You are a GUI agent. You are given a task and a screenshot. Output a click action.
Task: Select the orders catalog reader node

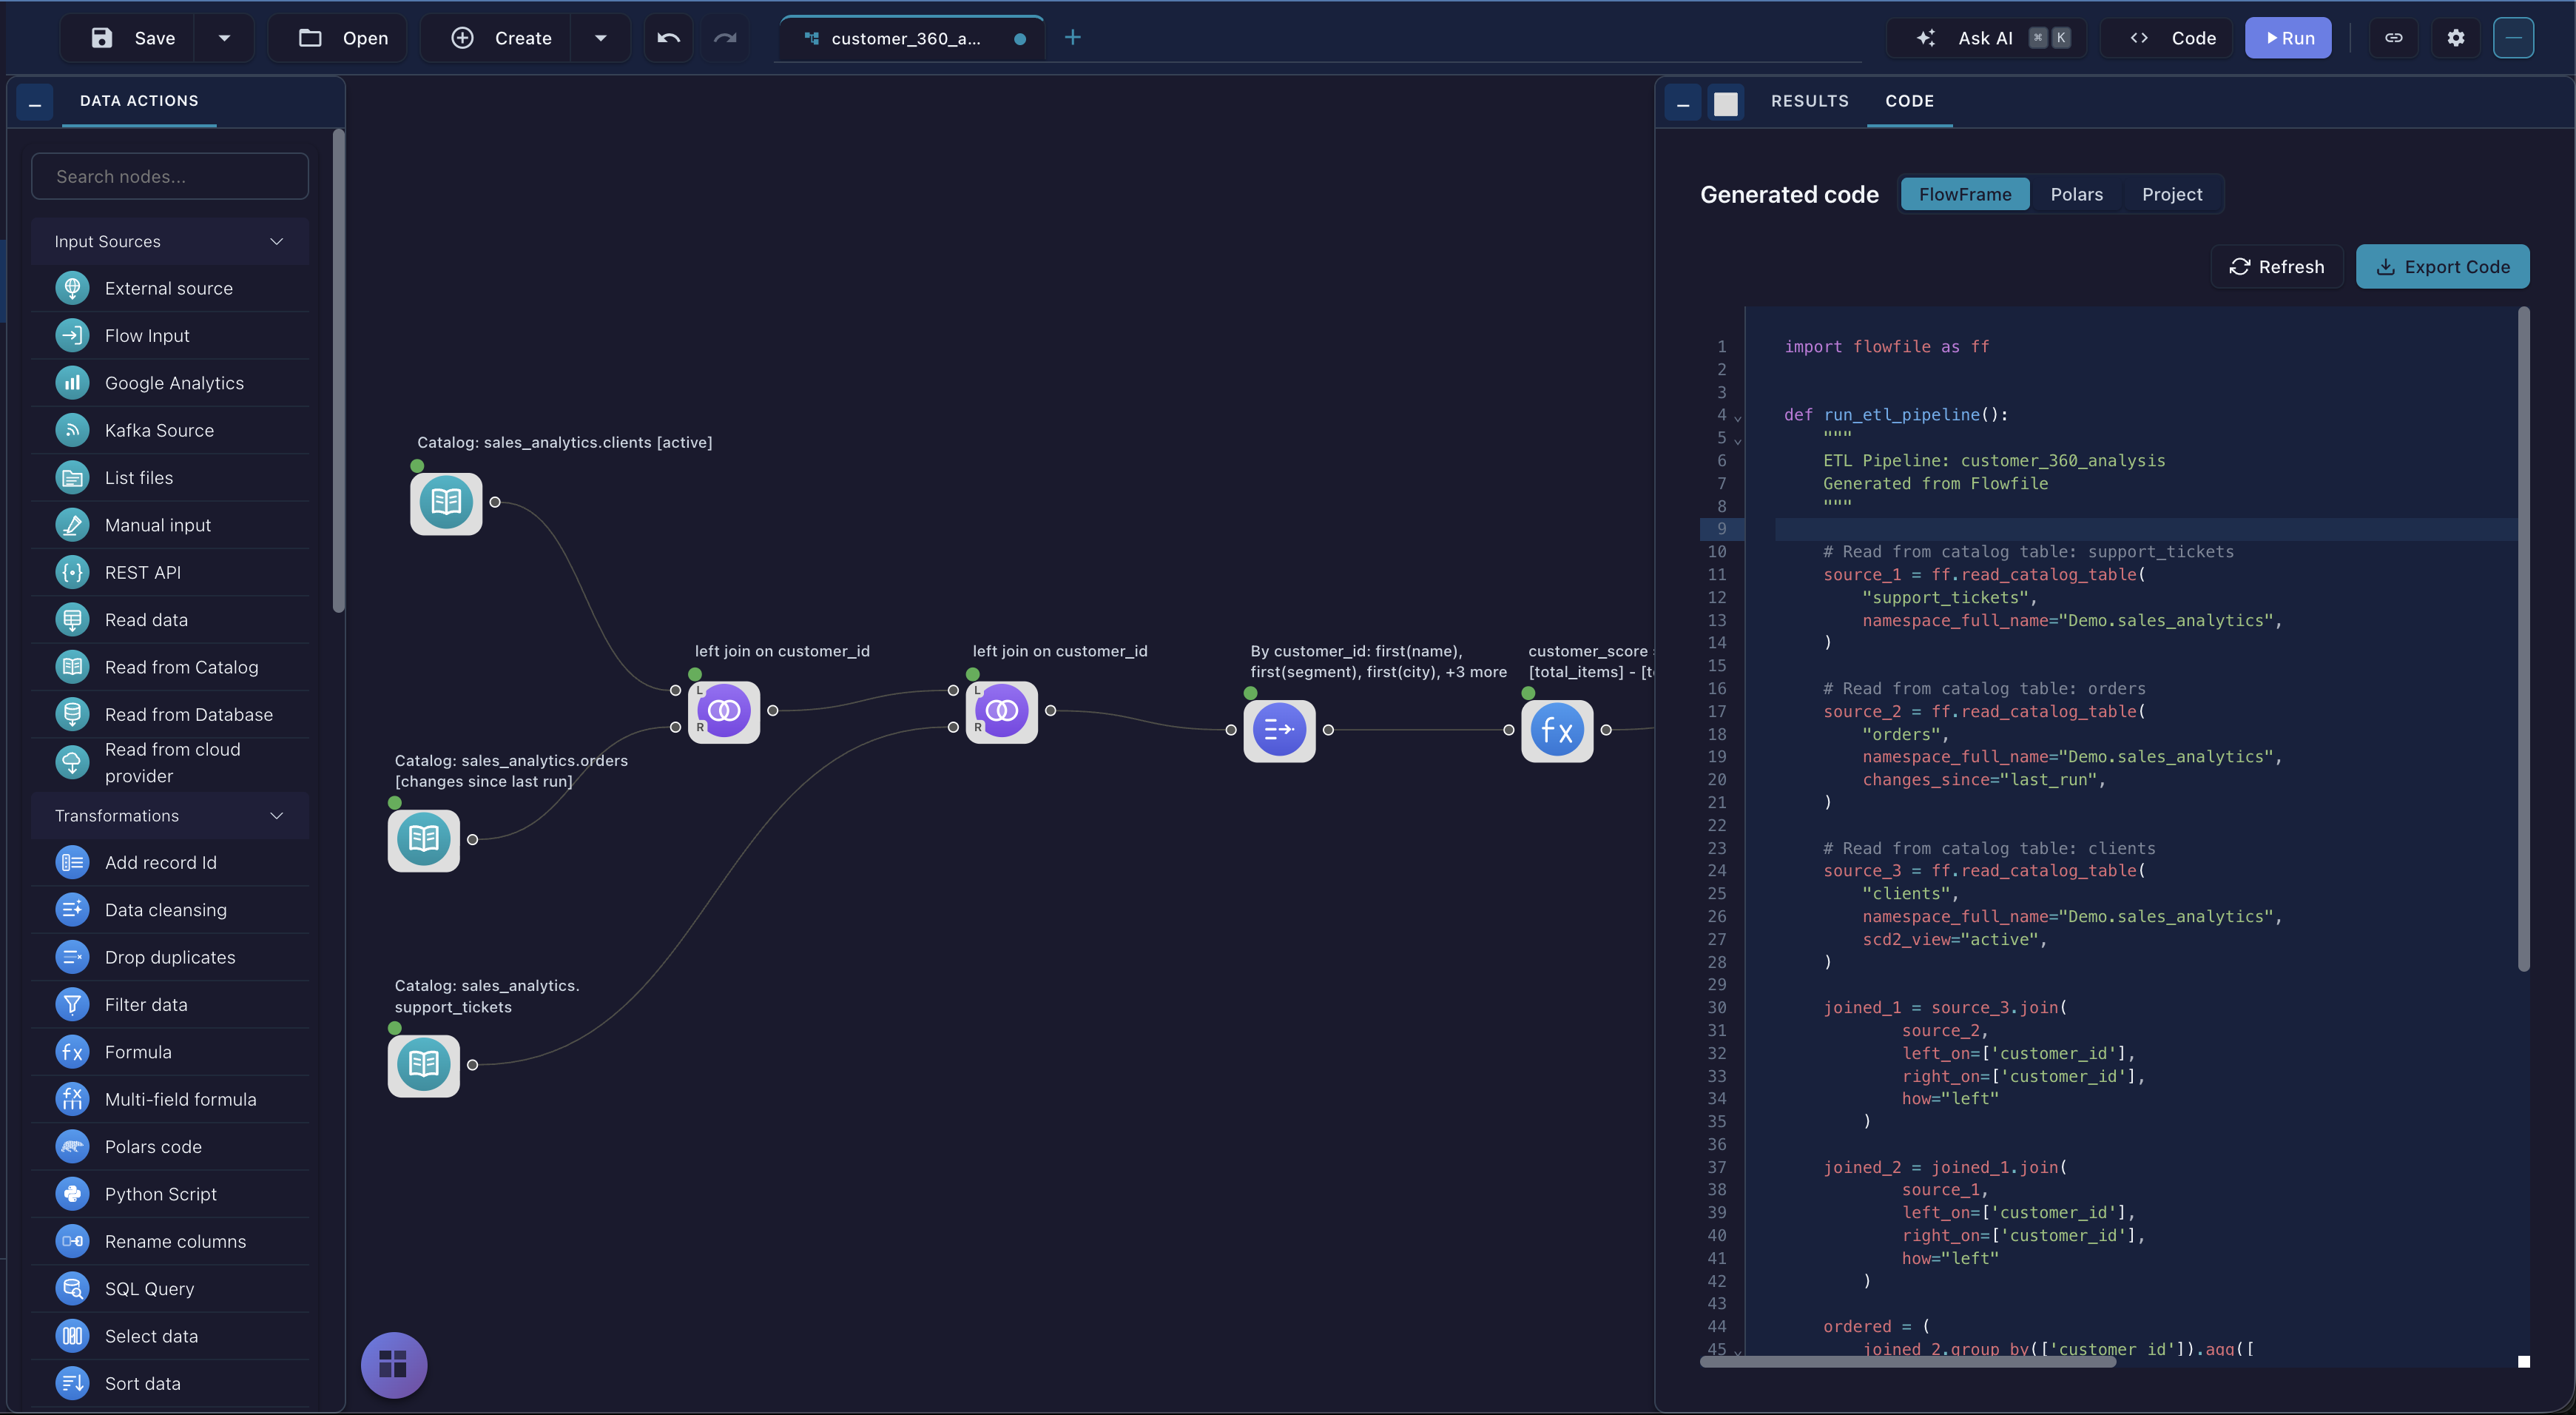[x=424, y=839]
